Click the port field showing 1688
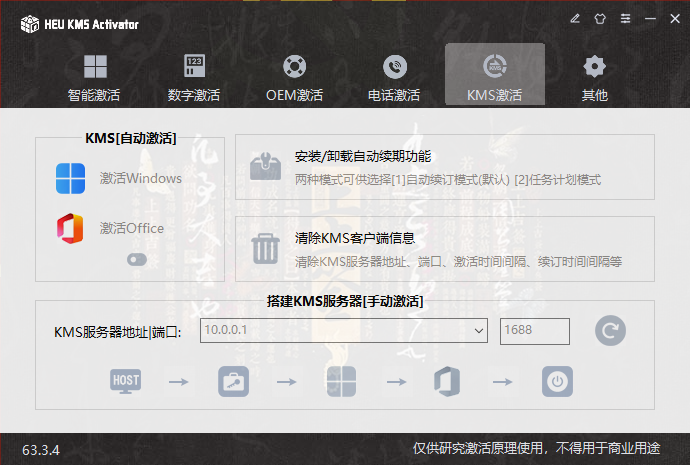Image resolution: width=690 pixels, height=465 pixels. (535, 331)
